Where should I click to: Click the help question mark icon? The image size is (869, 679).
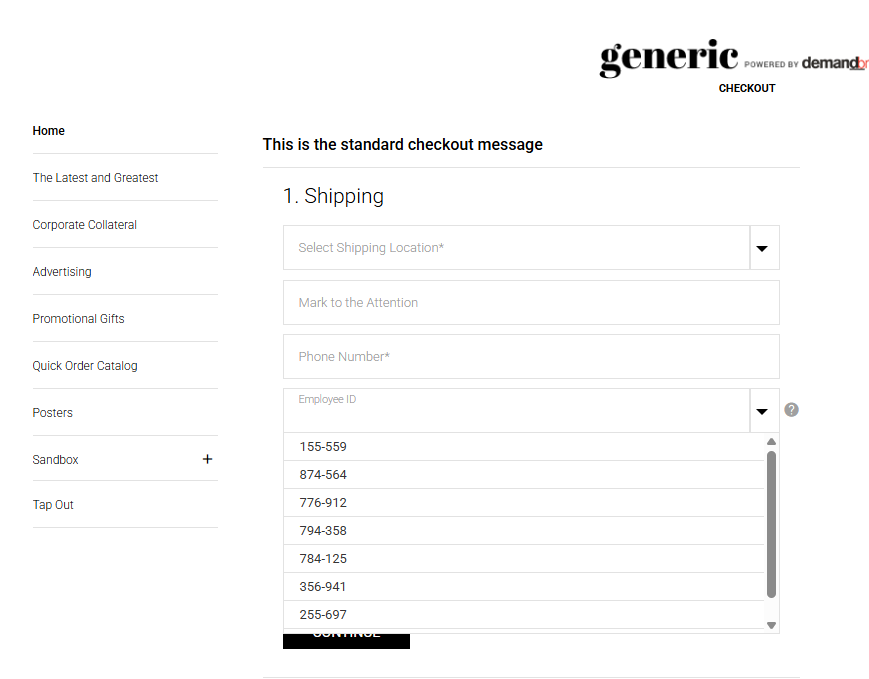click(791, 410)
